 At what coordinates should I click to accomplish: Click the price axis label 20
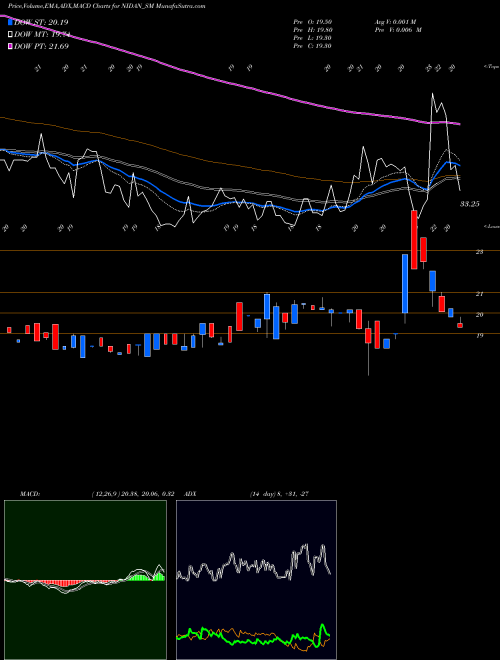point(479,314)
